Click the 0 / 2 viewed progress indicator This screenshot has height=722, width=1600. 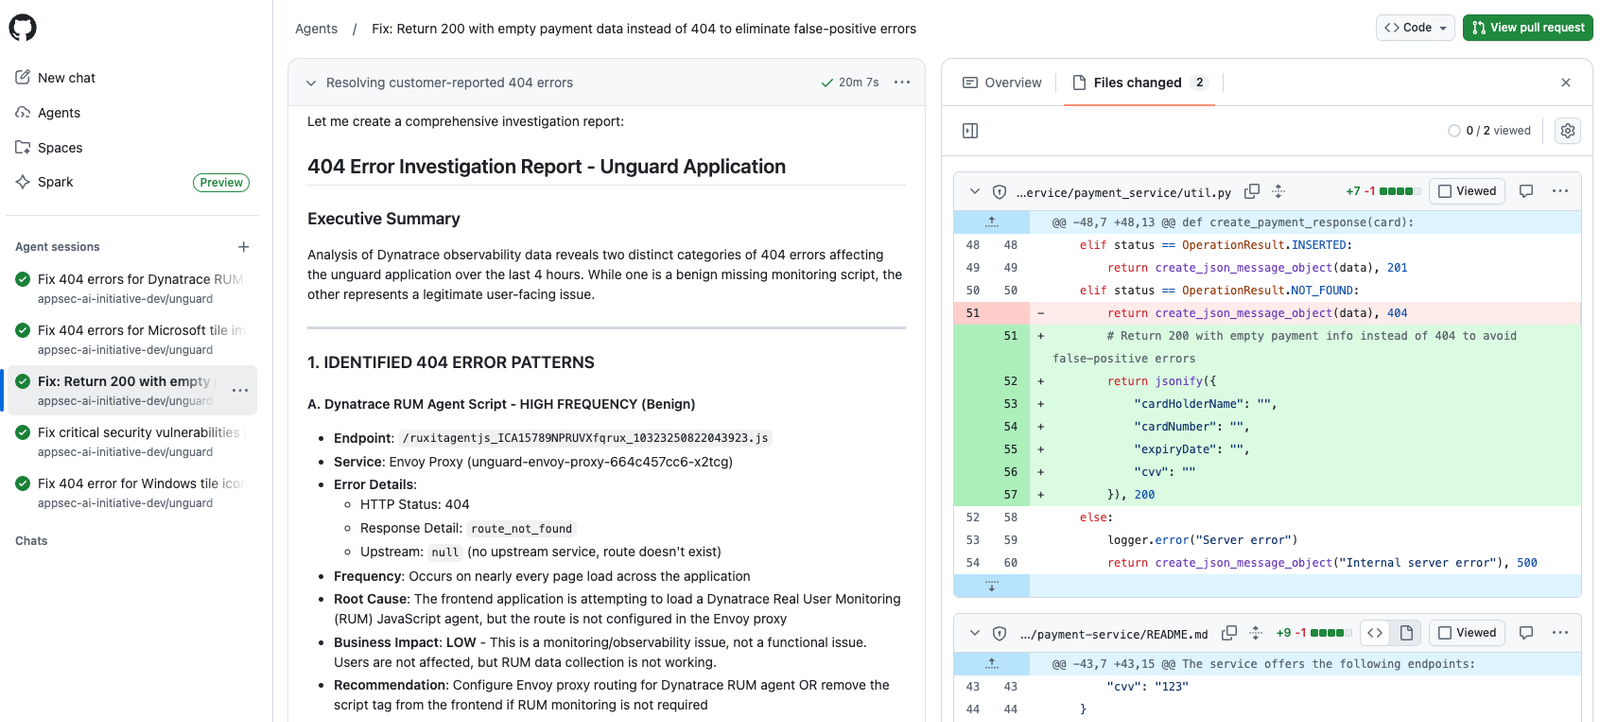[1489, 131]
